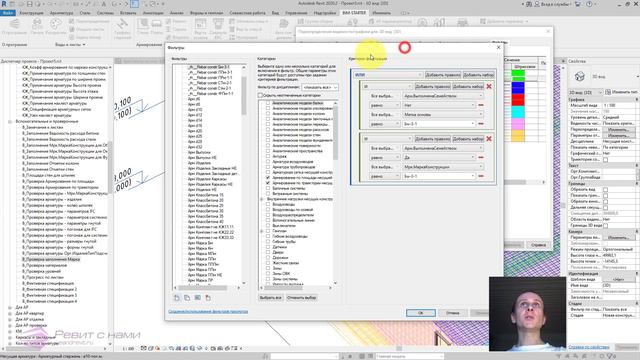Close the Фильтры dialog with its X
This screenshot has height=360, width=640.
click(x=498, y=48)
